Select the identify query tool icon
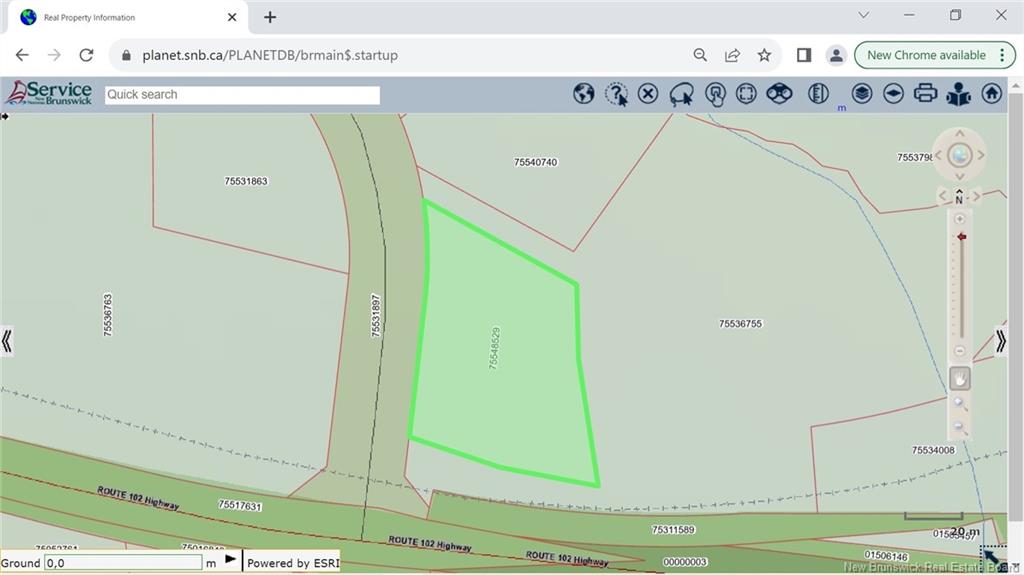The width and height of the screenshot is (1024, 575). (x=616, y=94)
